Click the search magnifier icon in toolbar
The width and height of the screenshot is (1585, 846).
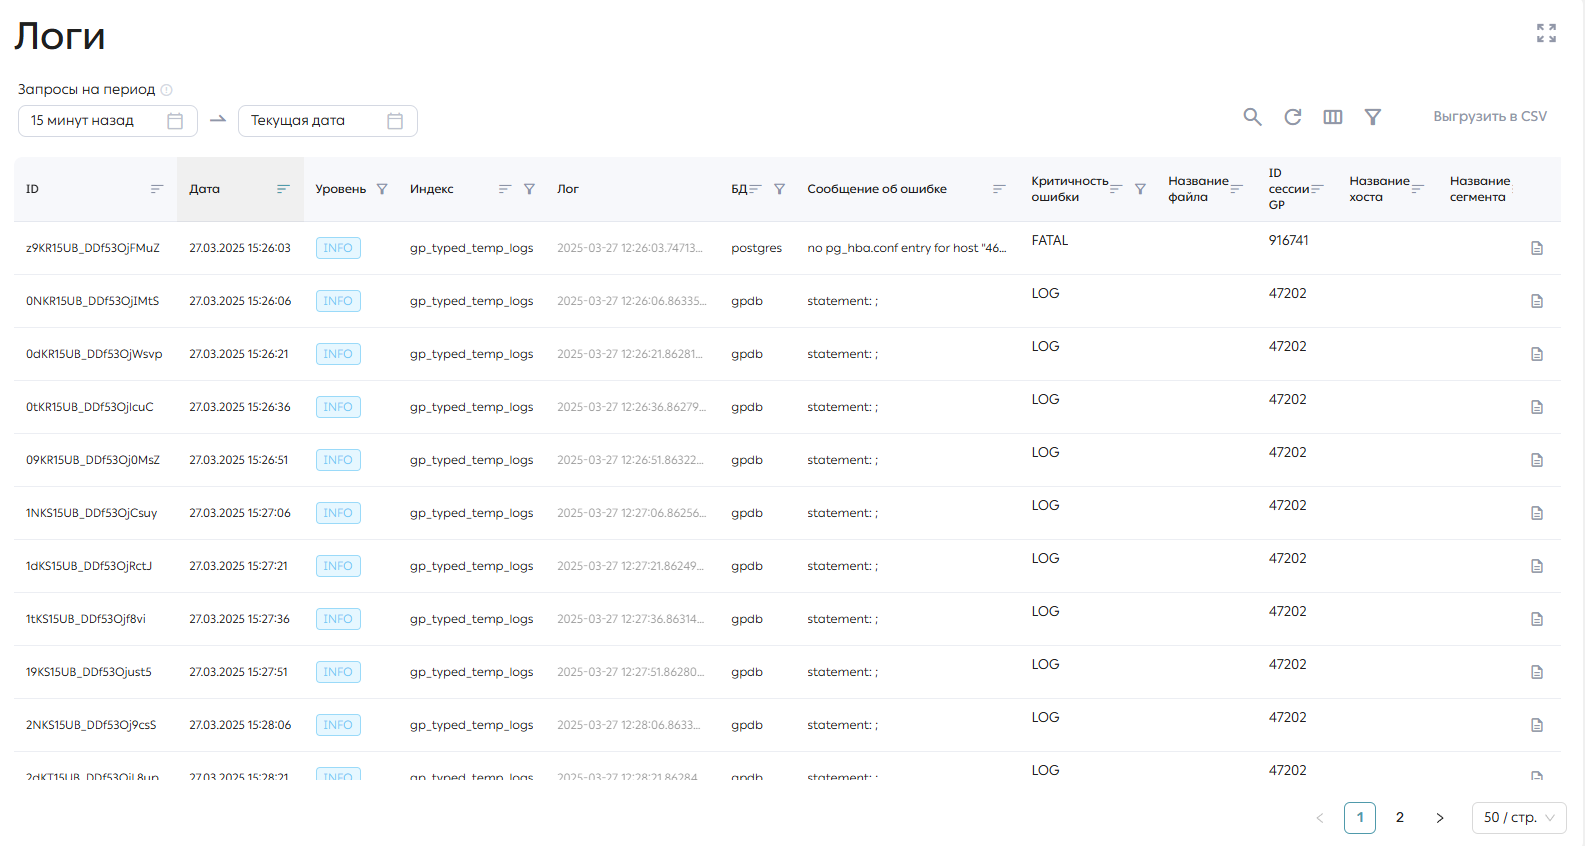tap(1252, 117)
